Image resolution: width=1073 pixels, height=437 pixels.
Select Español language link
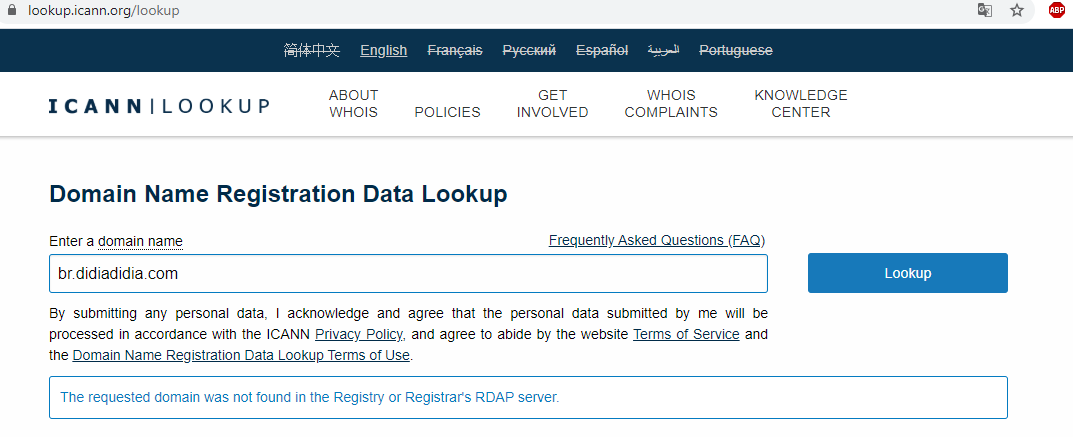602,51
